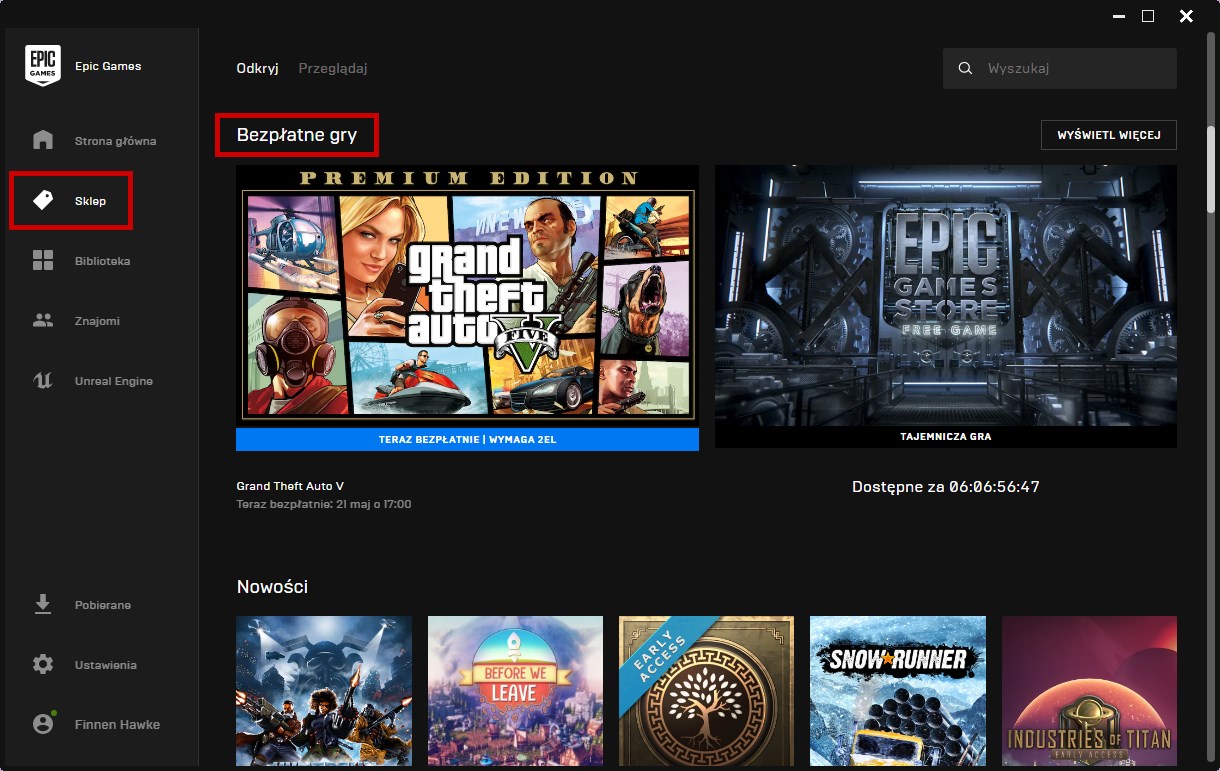Click the Teraz bezpłatnie blue banner
The image size is (1220, 771).
pos(467,439)
